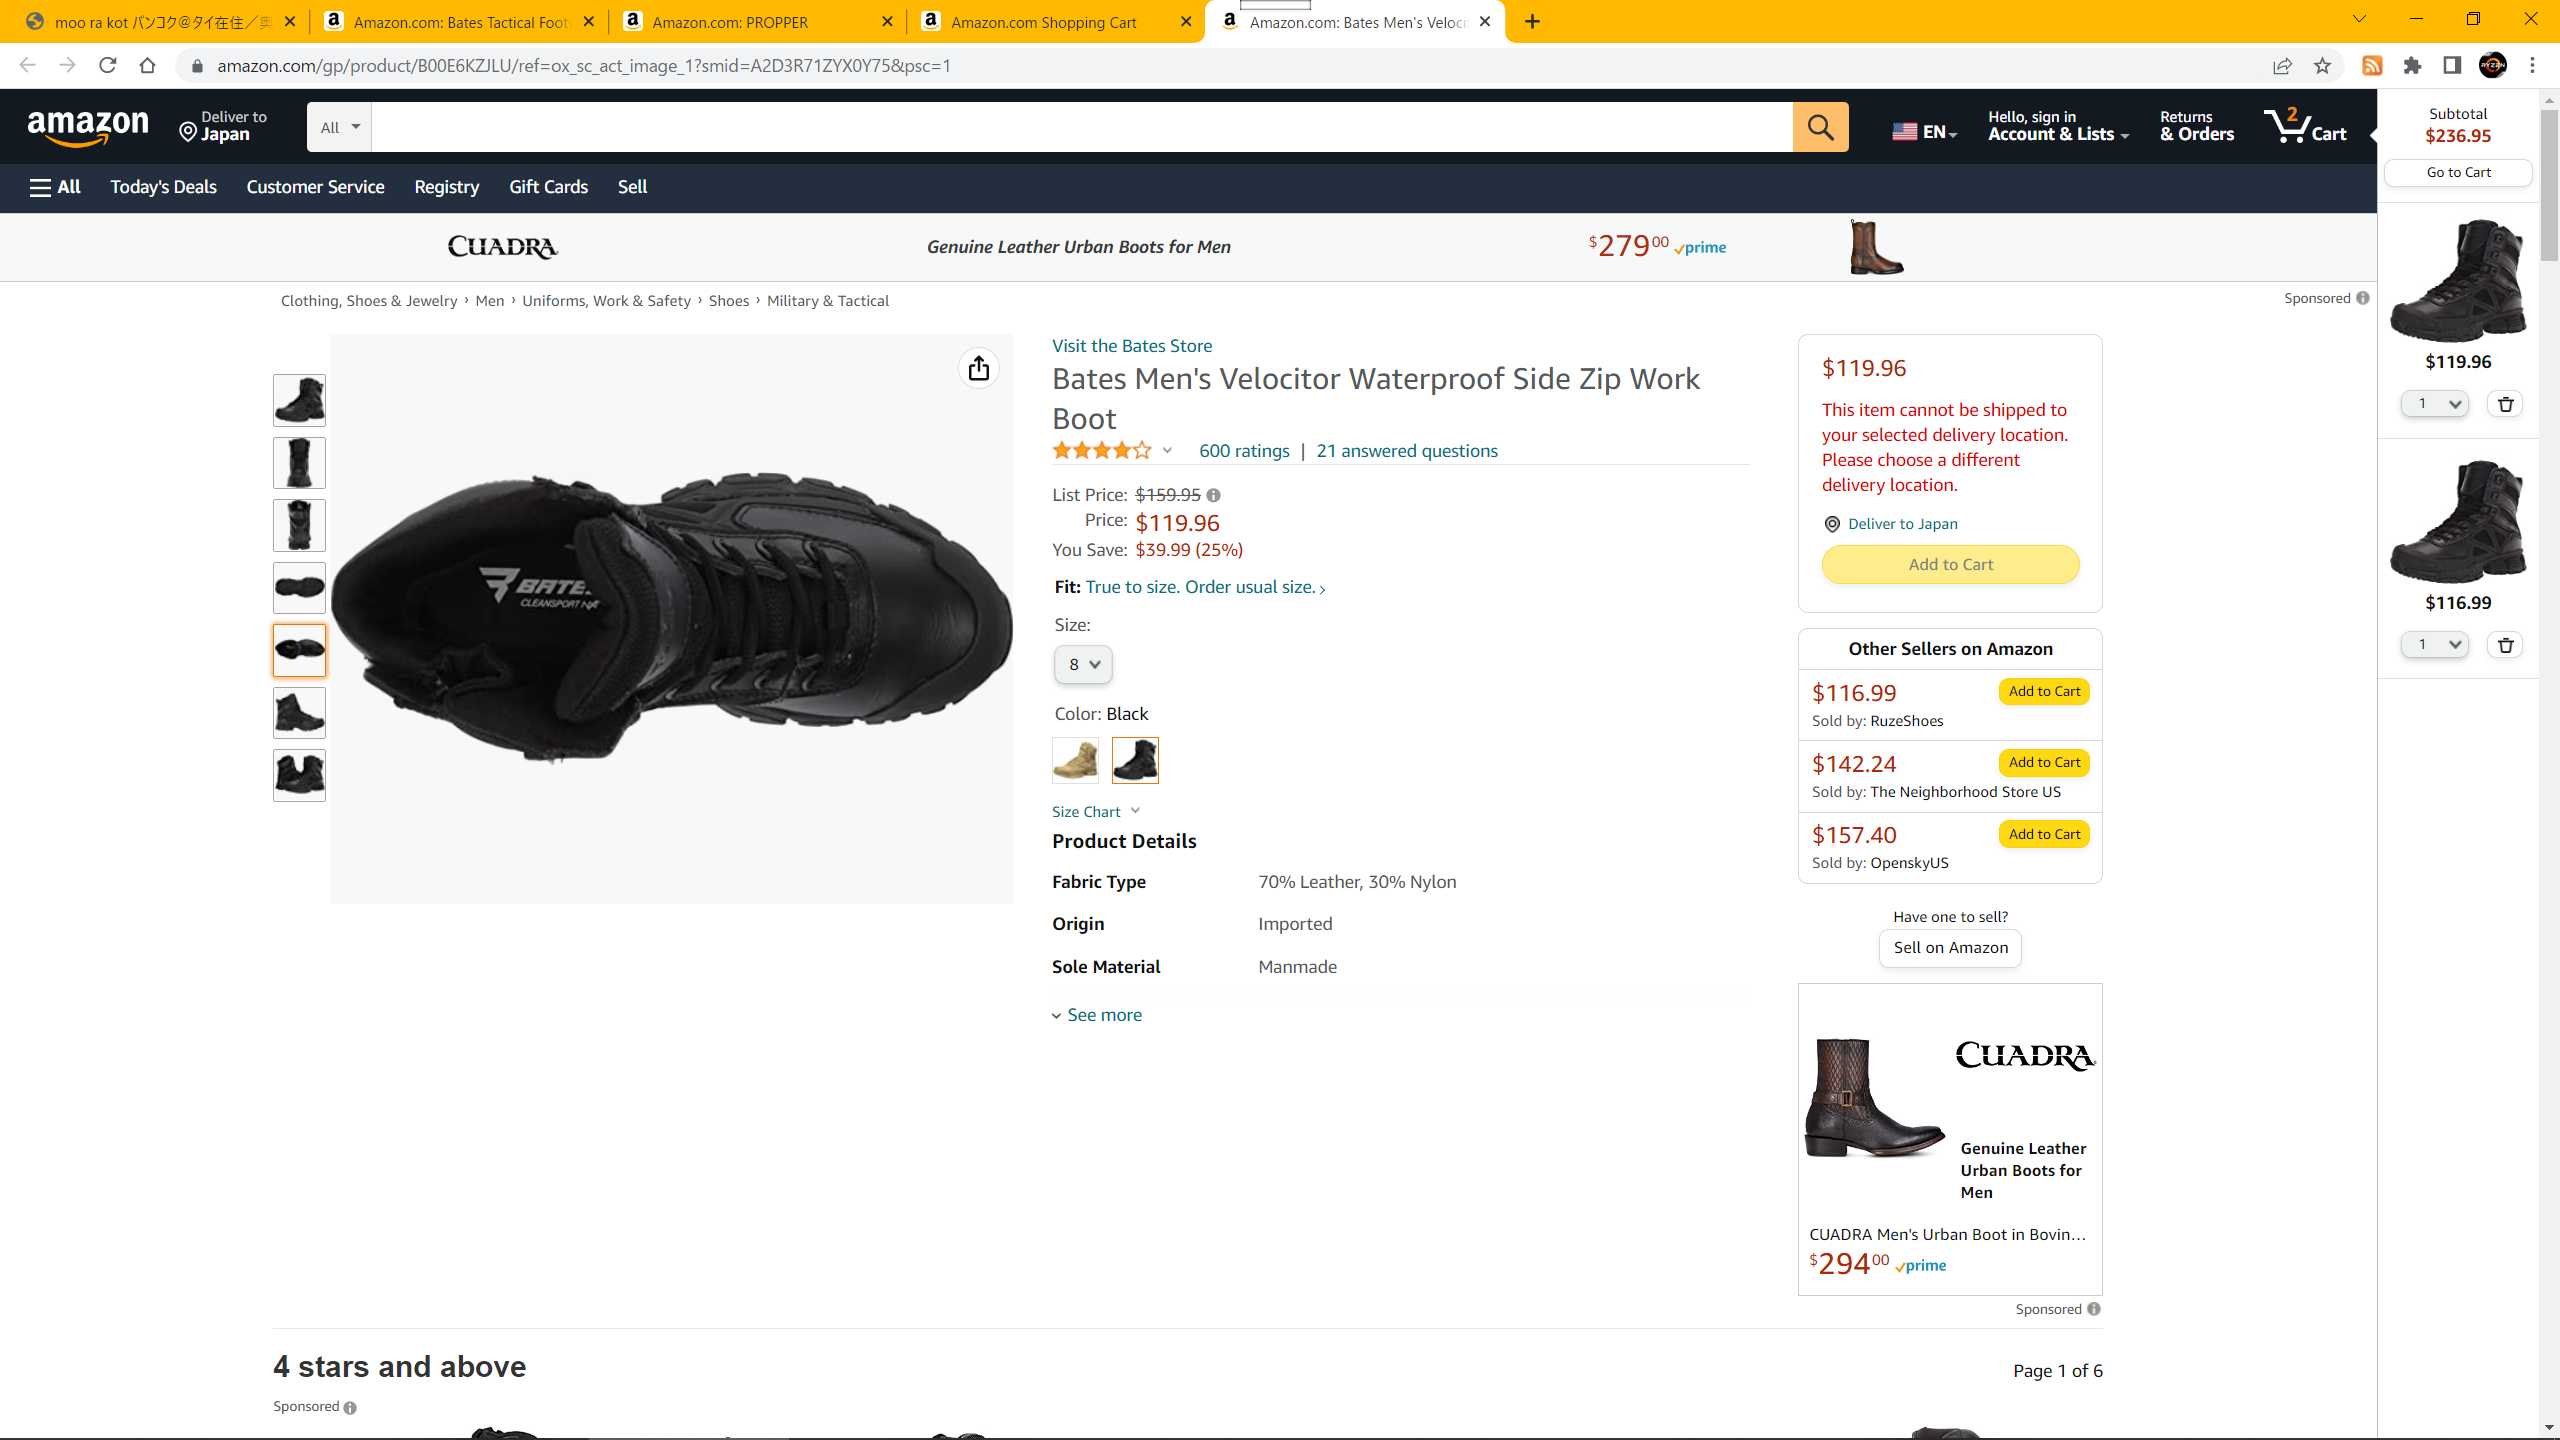Click Go to Cart button
Viewport: 2560px width, 1440px height.
coord(2458,173)
